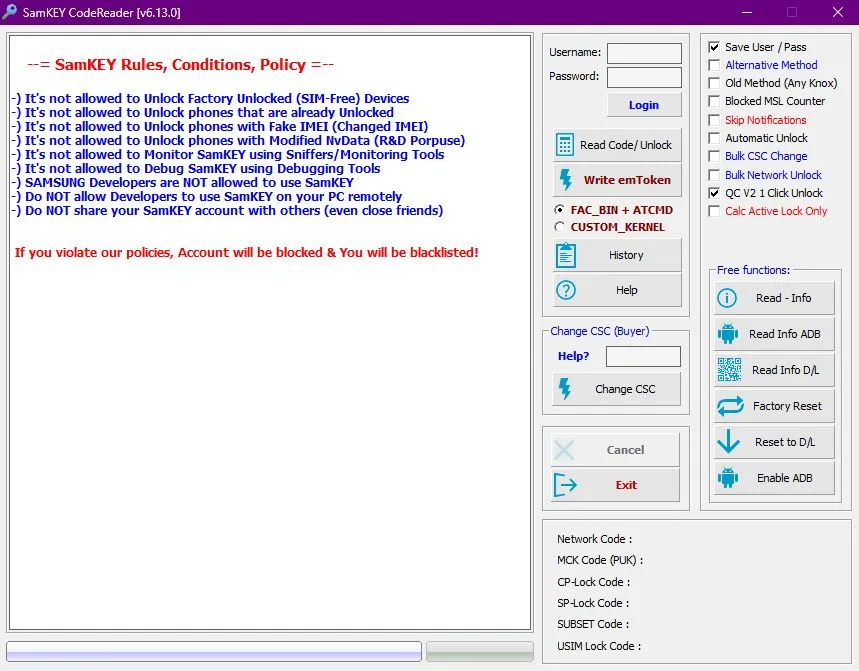Click the Read Code/ Unlock label
Viewport: 859px width, 671px height.
click(x=626, y=145)
